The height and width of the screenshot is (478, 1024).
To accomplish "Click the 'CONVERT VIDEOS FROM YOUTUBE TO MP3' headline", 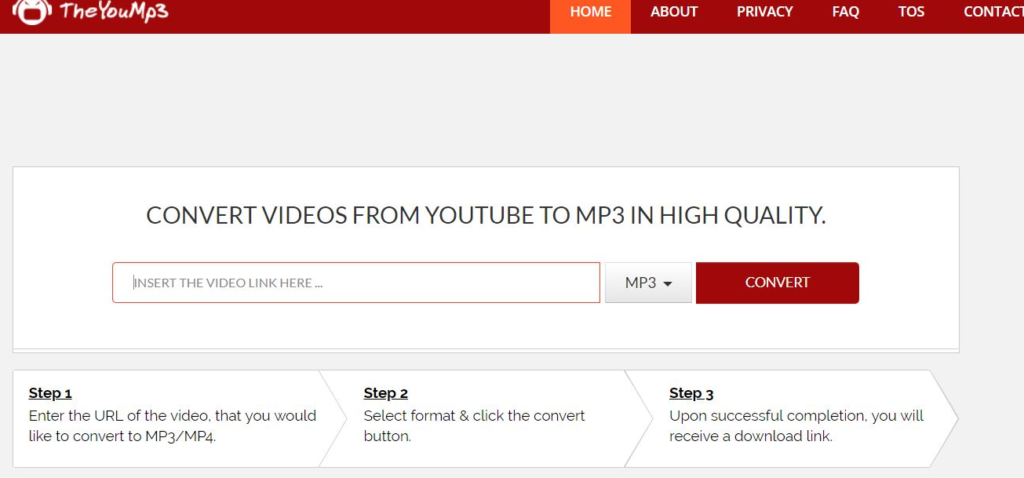I will click(486, 215).
